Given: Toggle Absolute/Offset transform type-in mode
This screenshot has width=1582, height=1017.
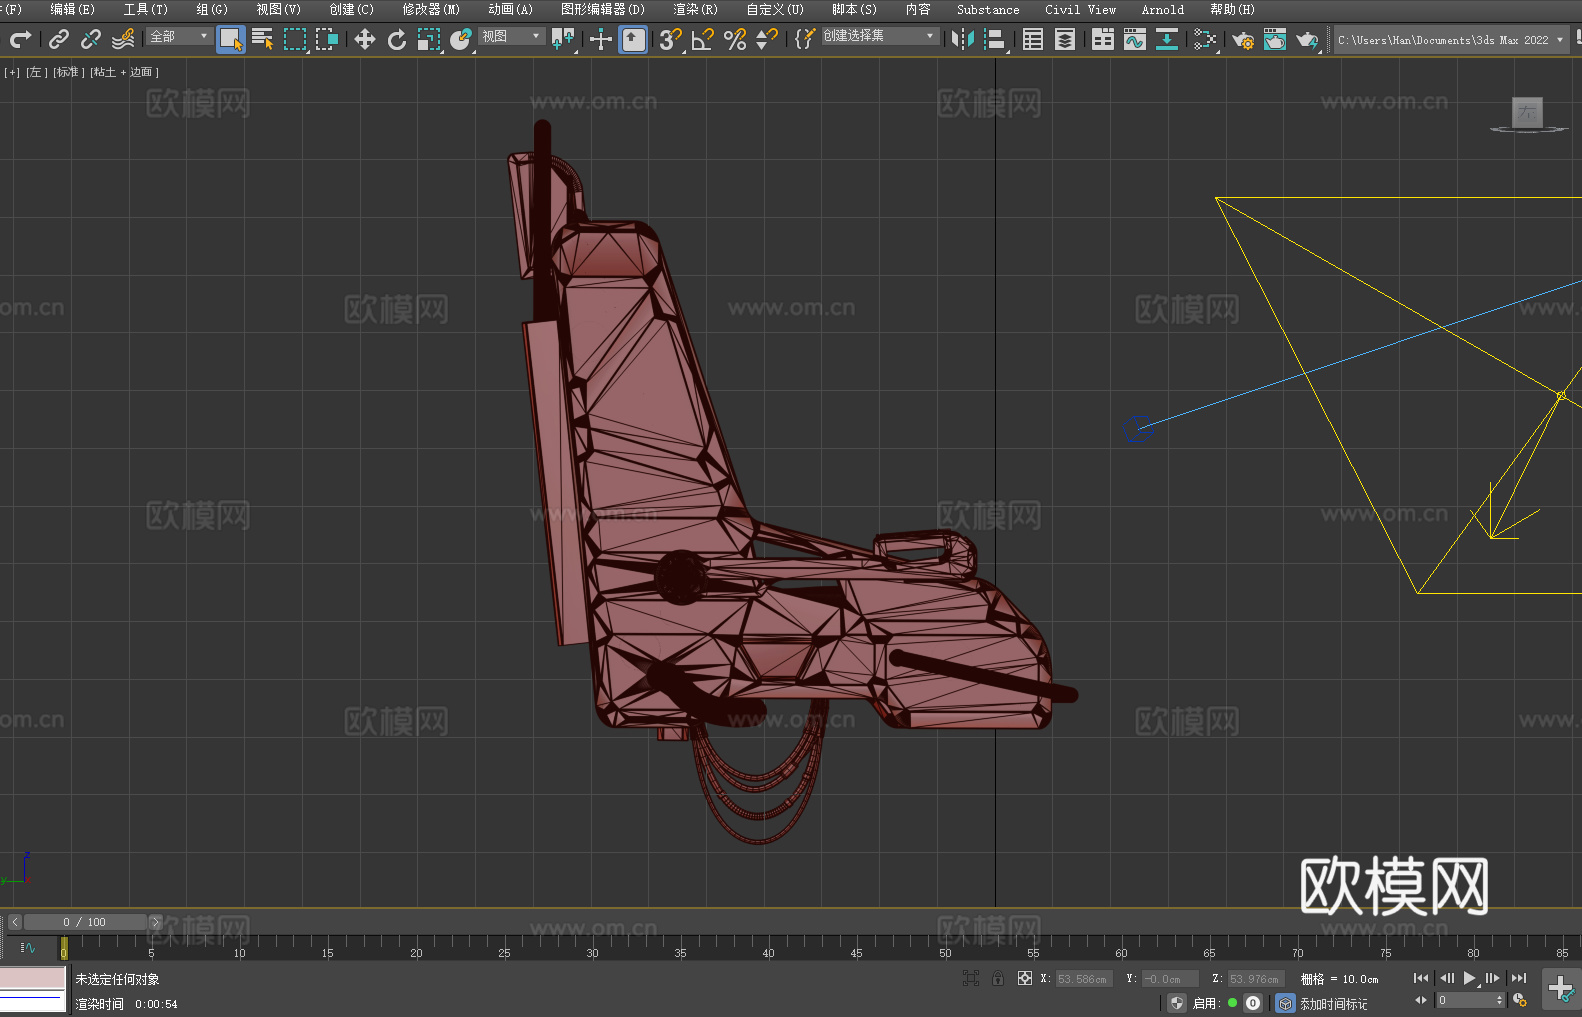Looking at the screenshot, I should pos(1025,978).
